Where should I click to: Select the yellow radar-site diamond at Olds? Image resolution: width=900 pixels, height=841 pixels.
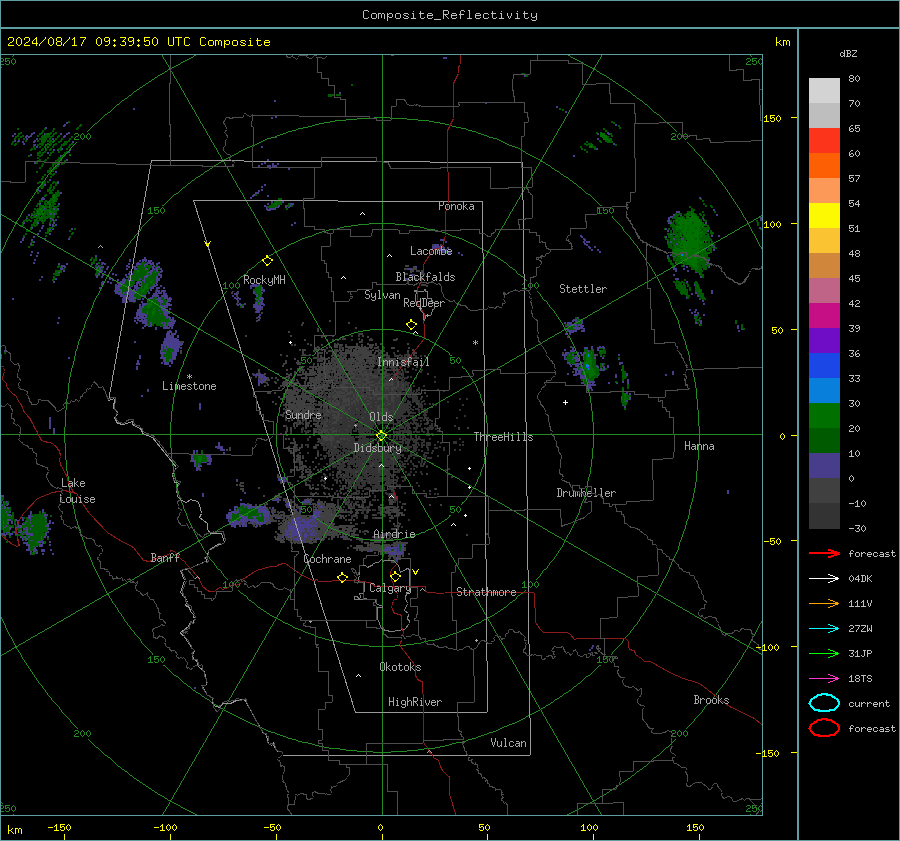point(381,436)
